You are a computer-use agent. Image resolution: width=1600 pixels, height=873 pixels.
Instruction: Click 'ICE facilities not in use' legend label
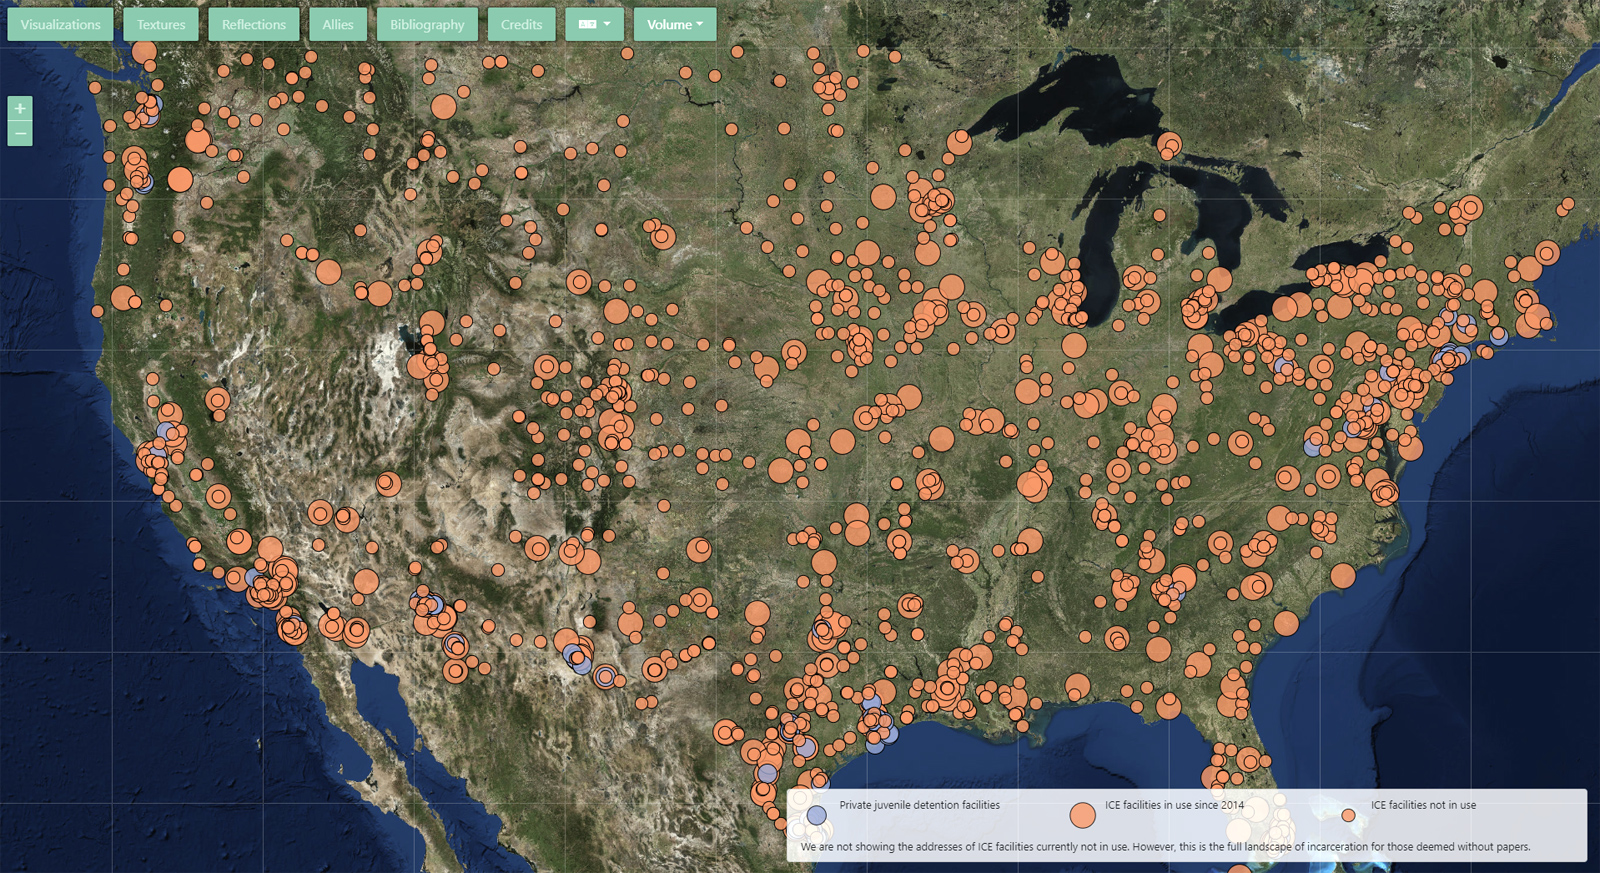[x=1423, y=805]
